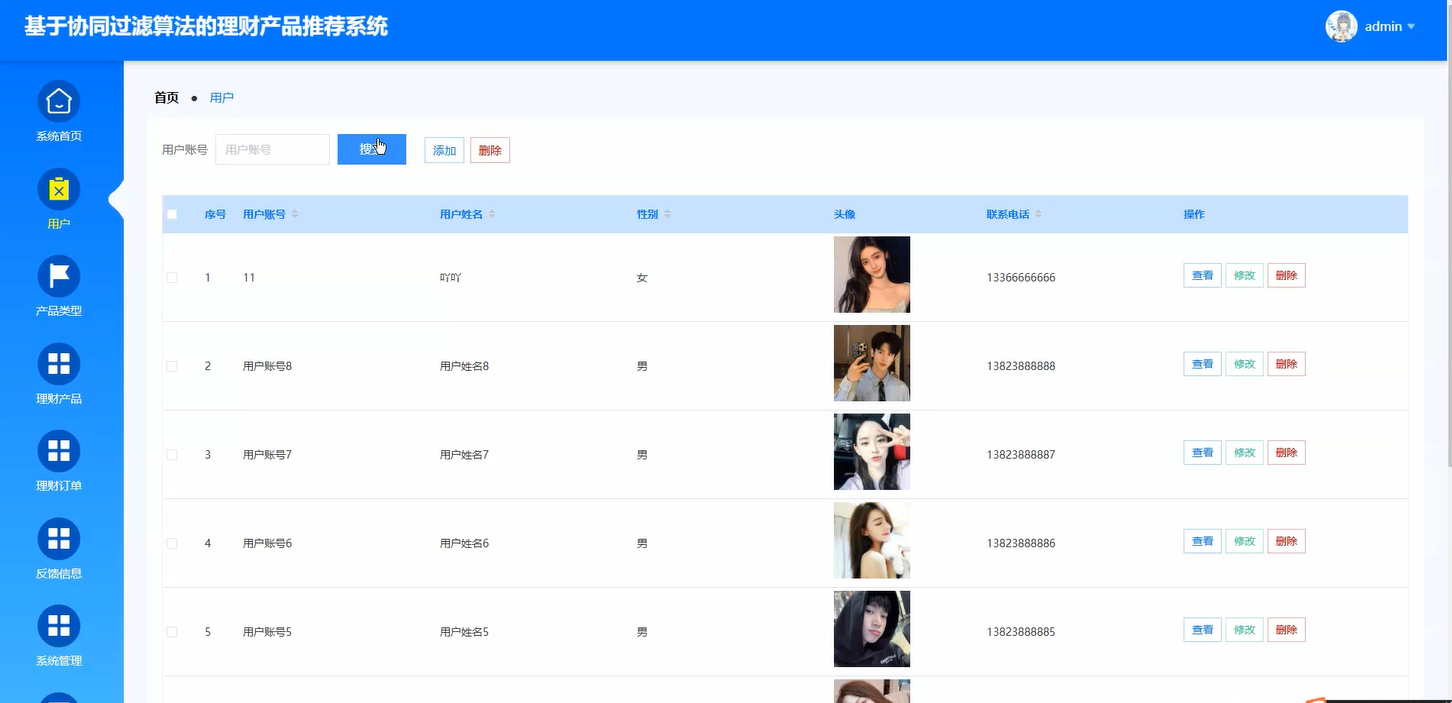Edit the user with phone 13366666666
Viewport: 1452px width, 703px height.
point(1244,276)
